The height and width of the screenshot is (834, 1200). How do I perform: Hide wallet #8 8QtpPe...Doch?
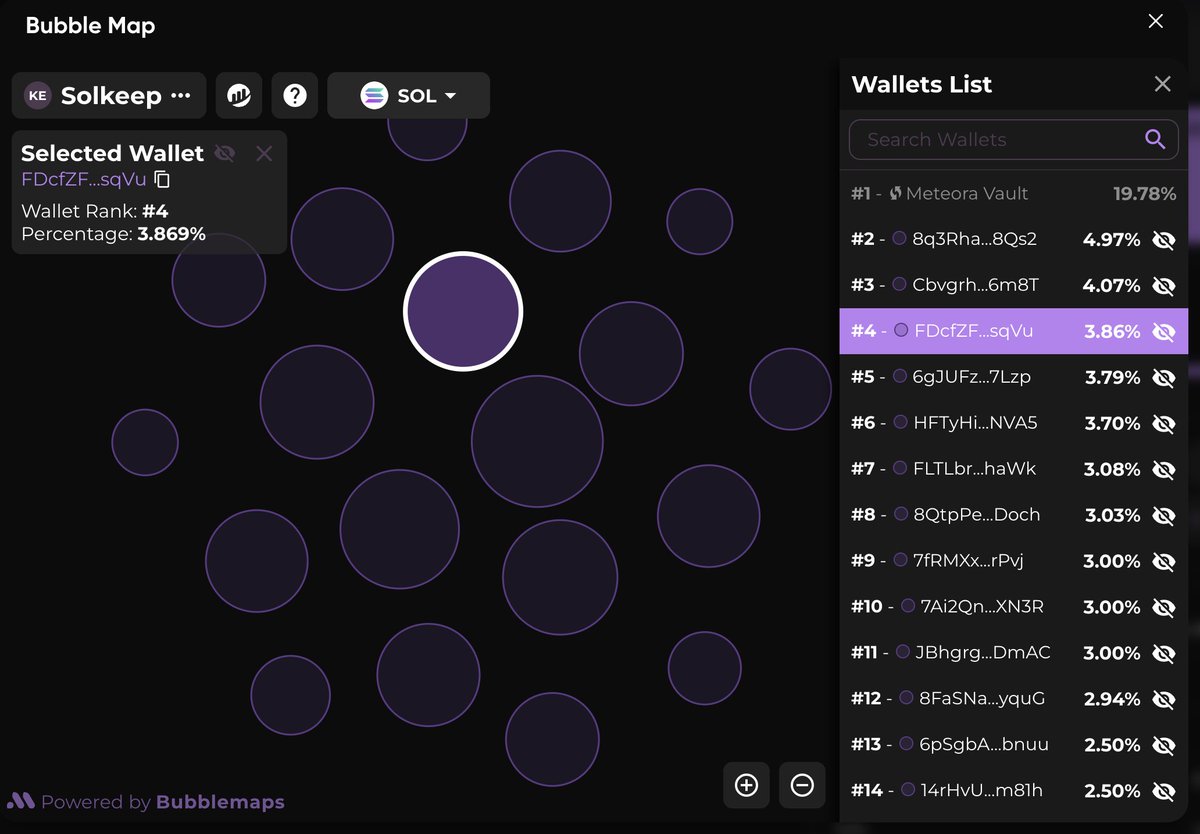click(x=1163, y=515)
